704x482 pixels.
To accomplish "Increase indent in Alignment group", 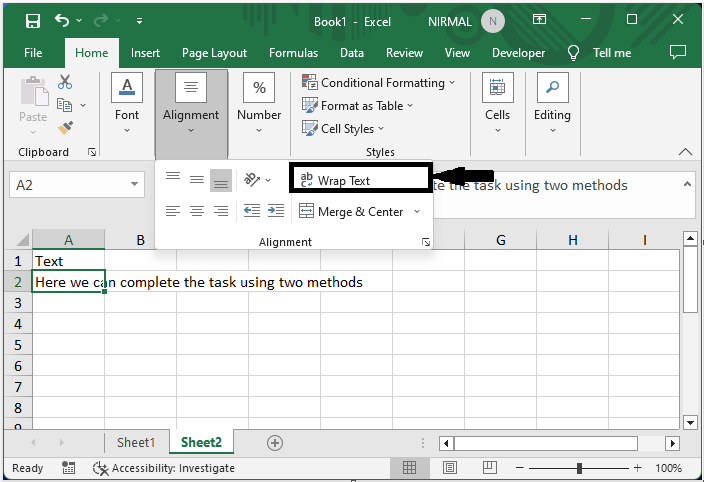I will 276,211.
